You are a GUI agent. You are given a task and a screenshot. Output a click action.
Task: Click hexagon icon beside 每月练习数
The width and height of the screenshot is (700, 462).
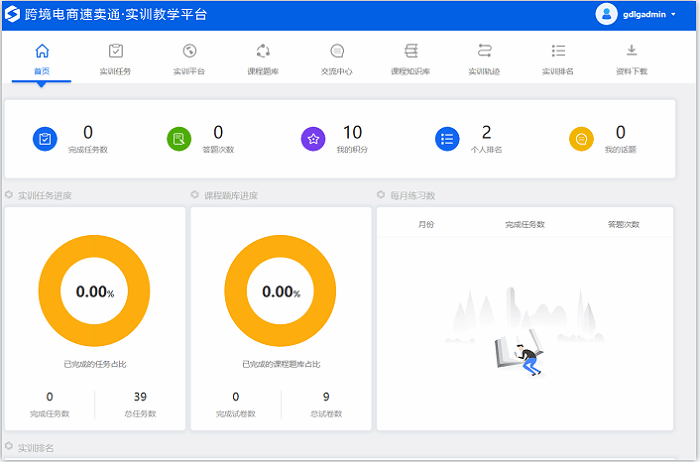coord(381,195)
